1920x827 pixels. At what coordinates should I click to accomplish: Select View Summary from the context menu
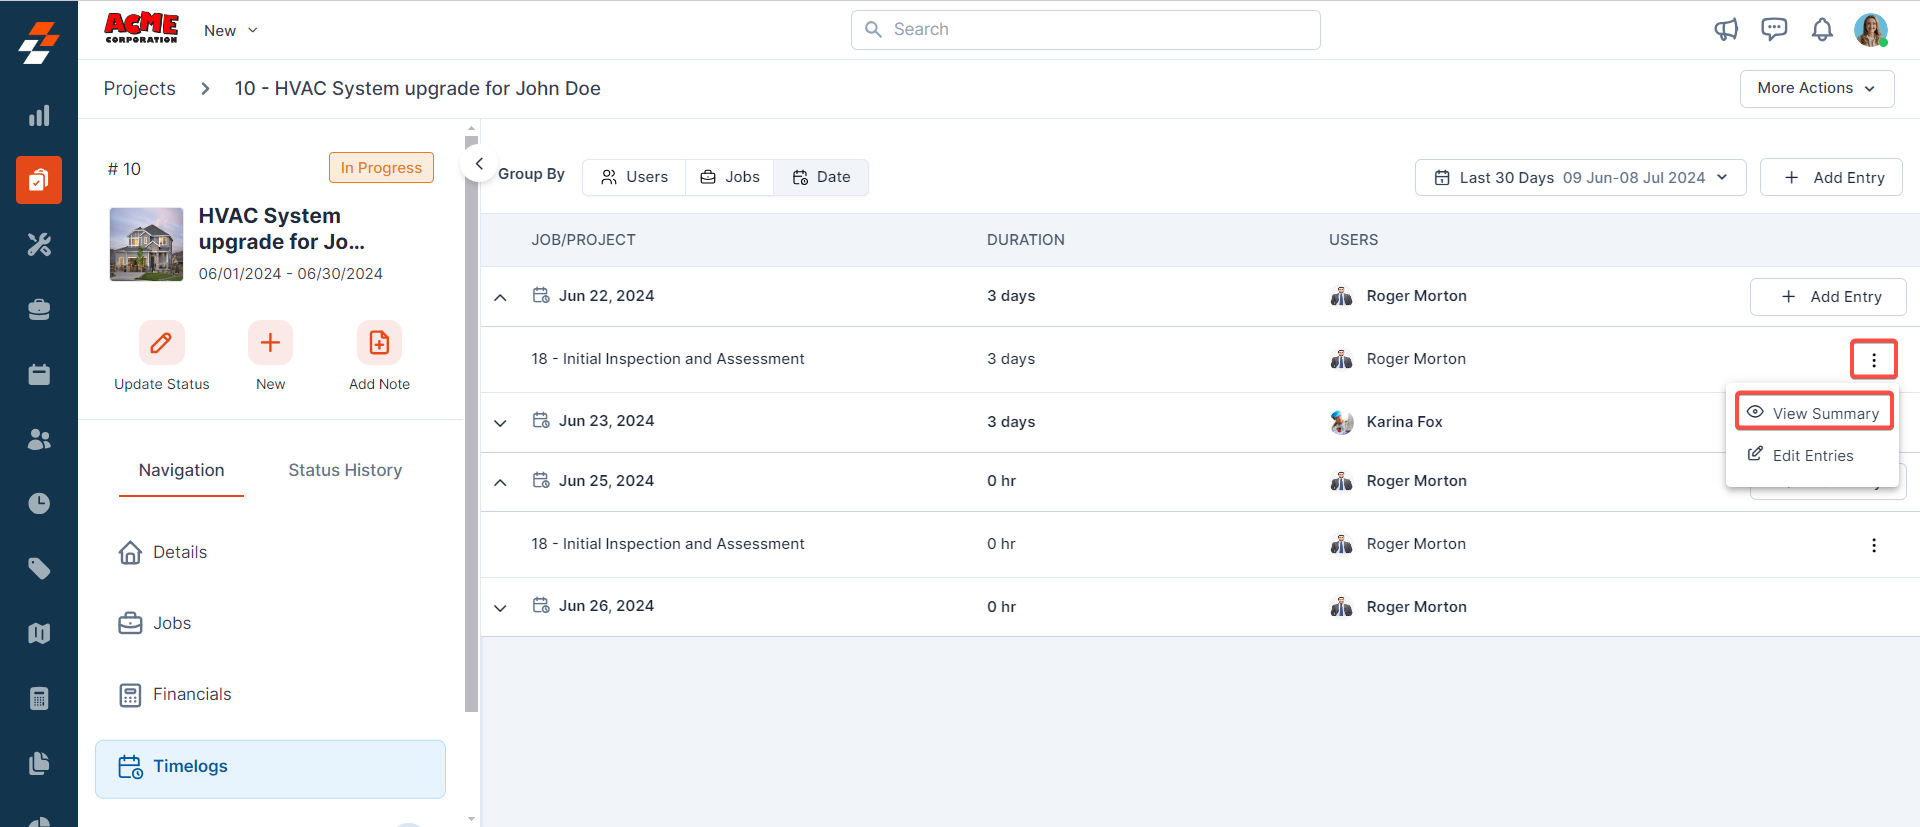(1814, 413)
